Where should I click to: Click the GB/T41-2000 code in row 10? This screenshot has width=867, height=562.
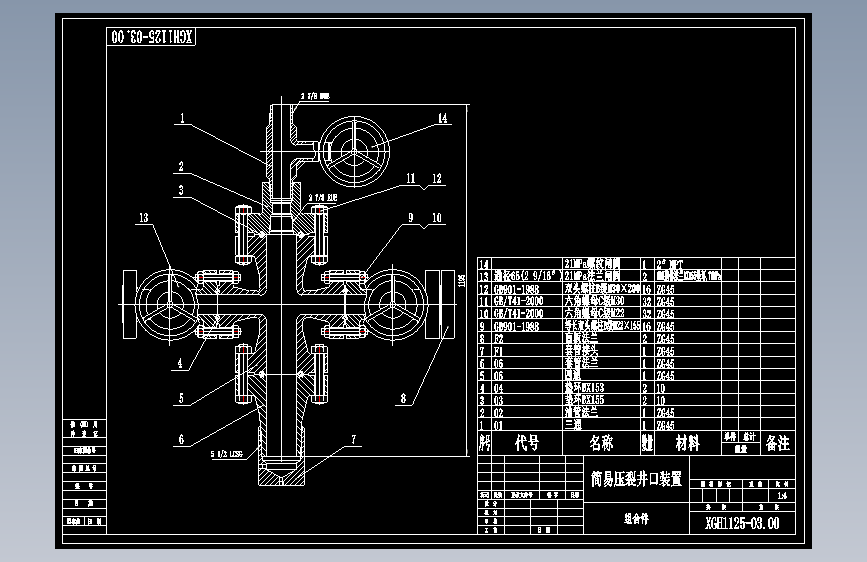tap(519, 314)
